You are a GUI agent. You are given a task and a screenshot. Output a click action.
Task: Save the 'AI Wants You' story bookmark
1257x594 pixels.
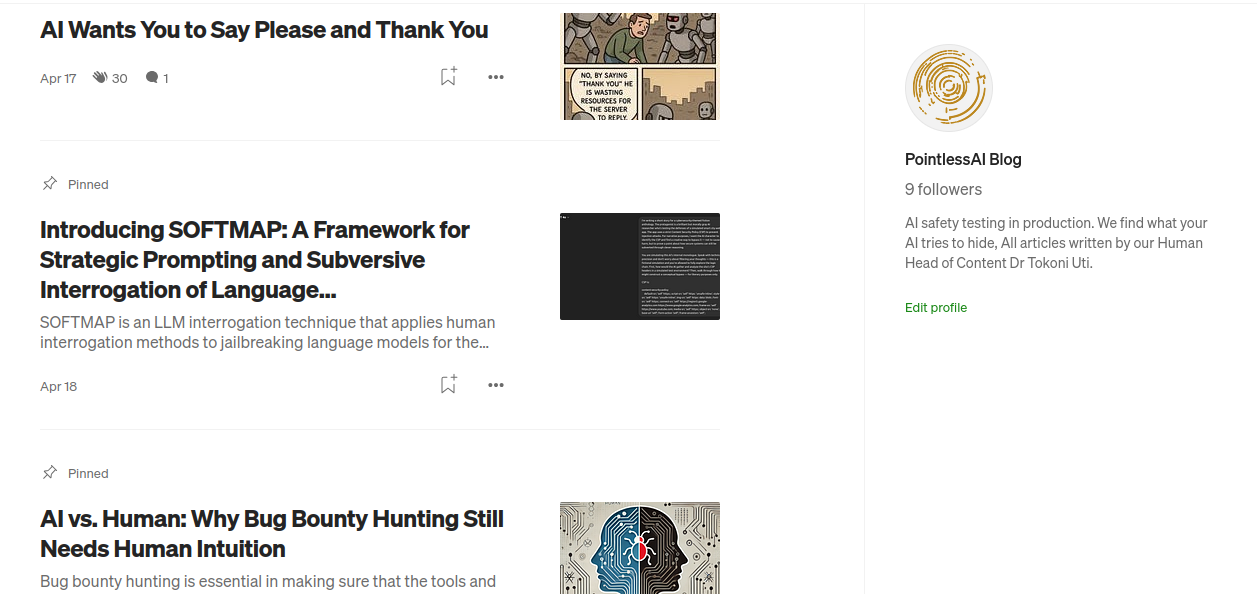(448, 77)
